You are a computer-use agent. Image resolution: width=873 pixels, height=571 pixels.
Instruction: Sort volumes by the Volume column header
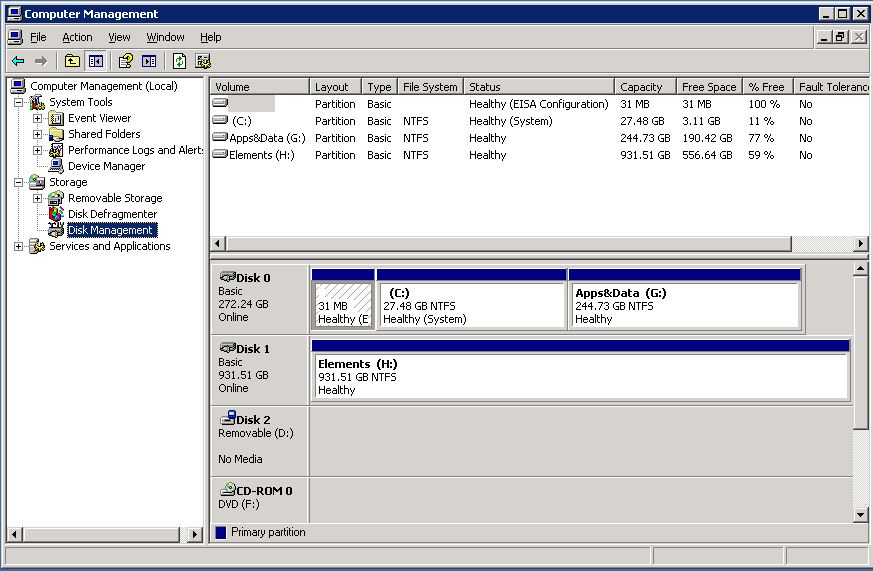pos(259,87)
